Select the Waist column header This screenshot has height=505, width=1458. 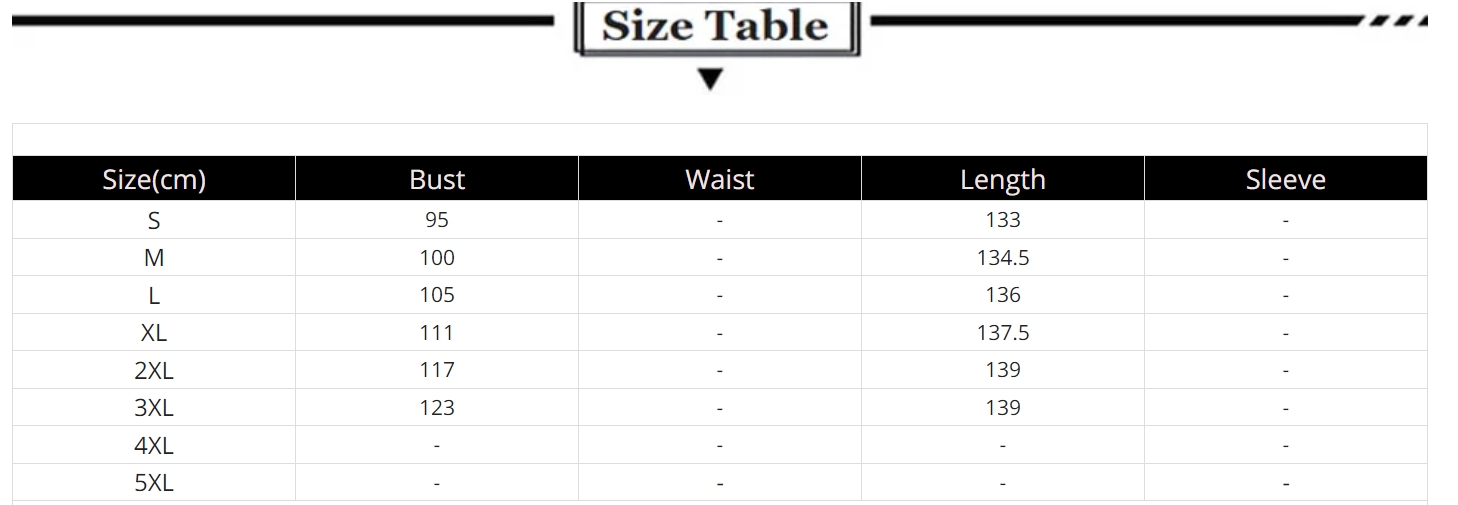click(x=720, y=179)
